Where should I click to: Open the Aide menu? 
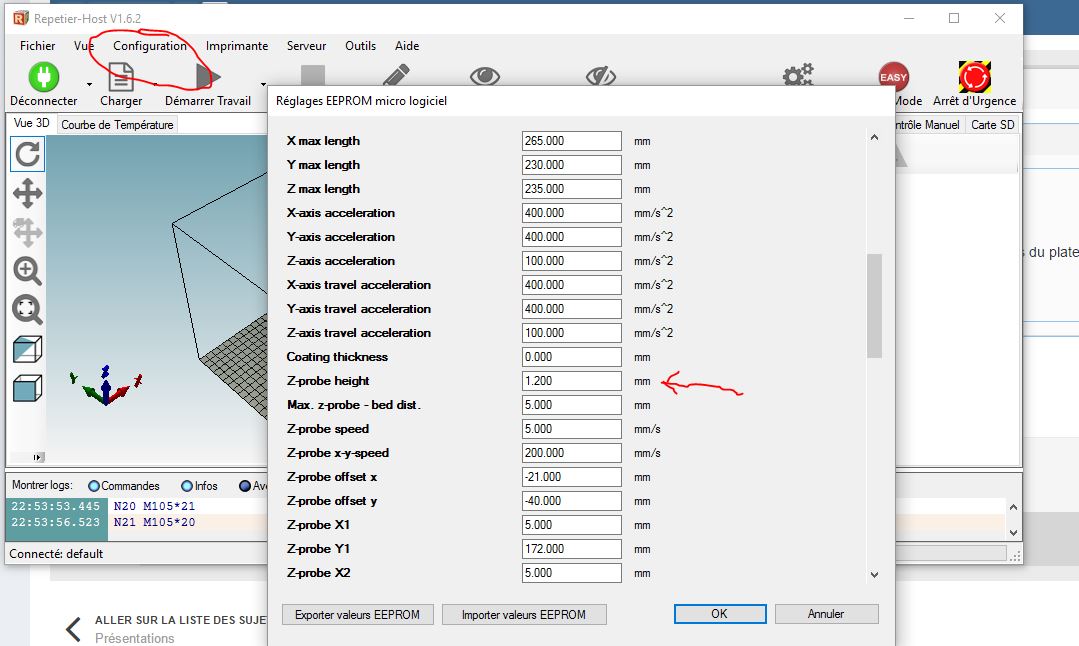point(407,45)
